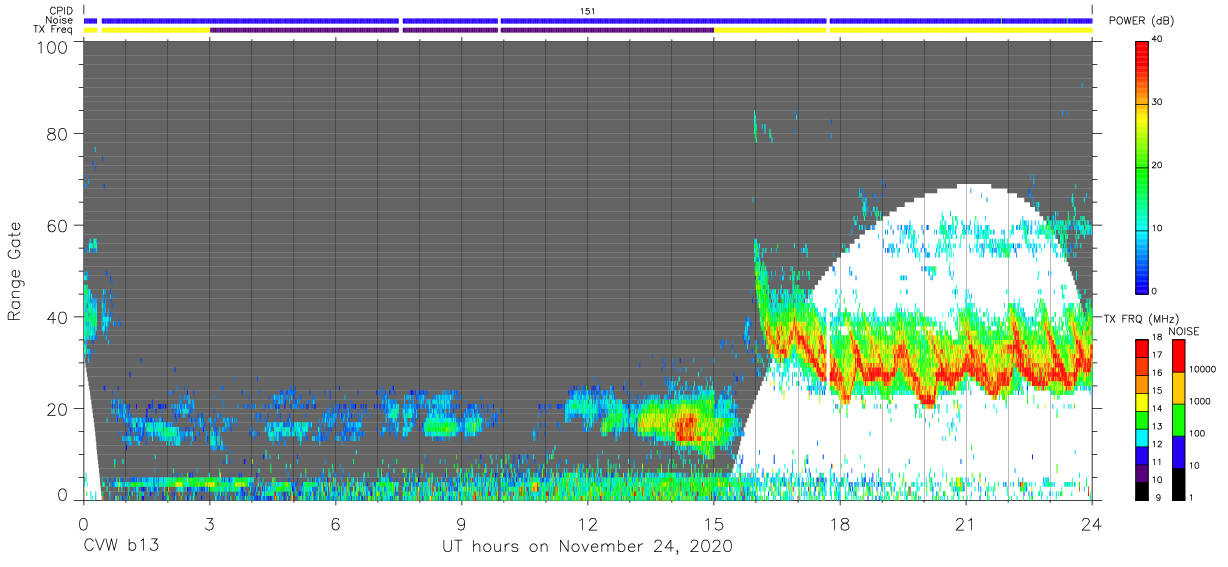Click the x-axis tick label '18'
The width and height of the screenshot is (1228, 567).
[x=839, y=523]
